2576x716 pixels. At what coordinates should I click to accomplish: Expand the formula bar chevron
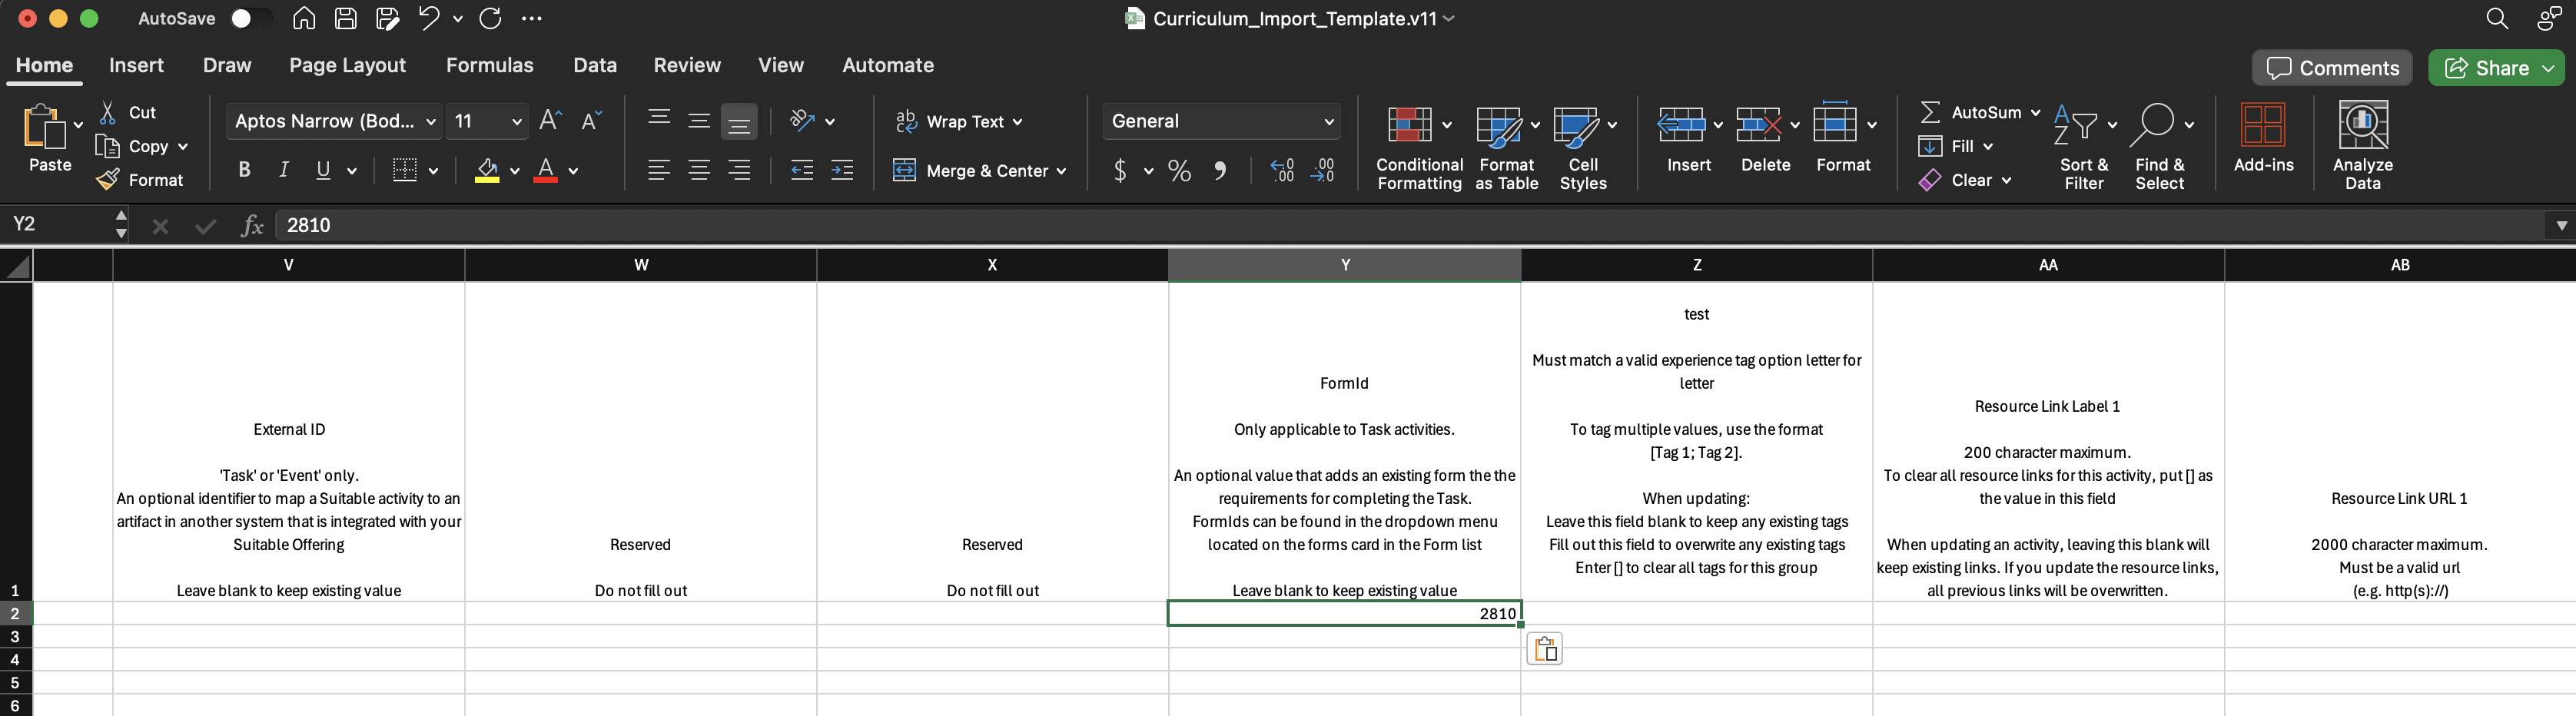pos(2561,226)
